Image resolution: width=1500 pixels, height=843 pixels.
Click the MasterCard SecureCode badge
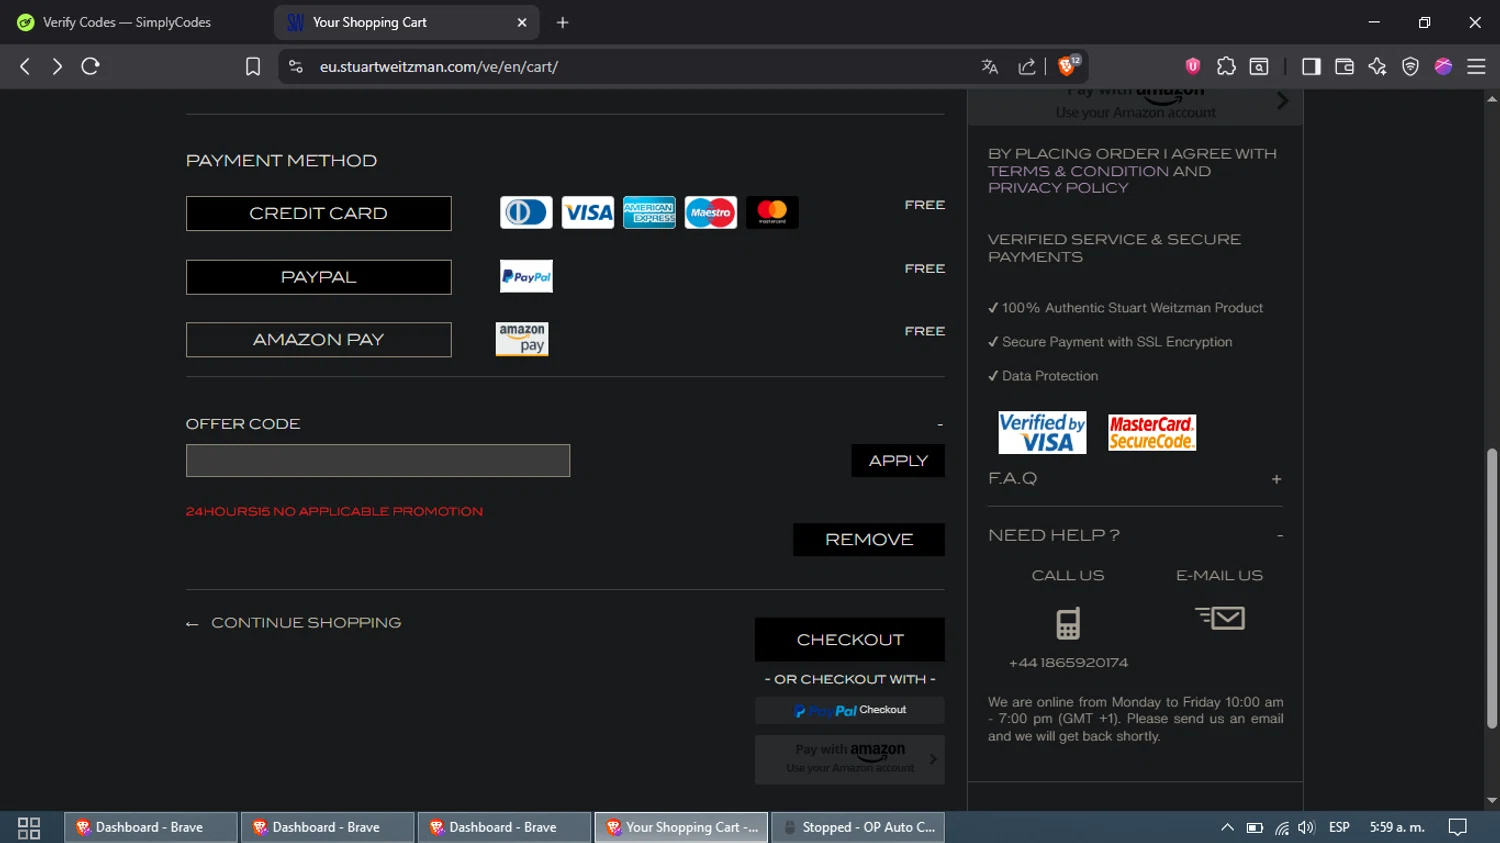click(x=1152, y=433)
